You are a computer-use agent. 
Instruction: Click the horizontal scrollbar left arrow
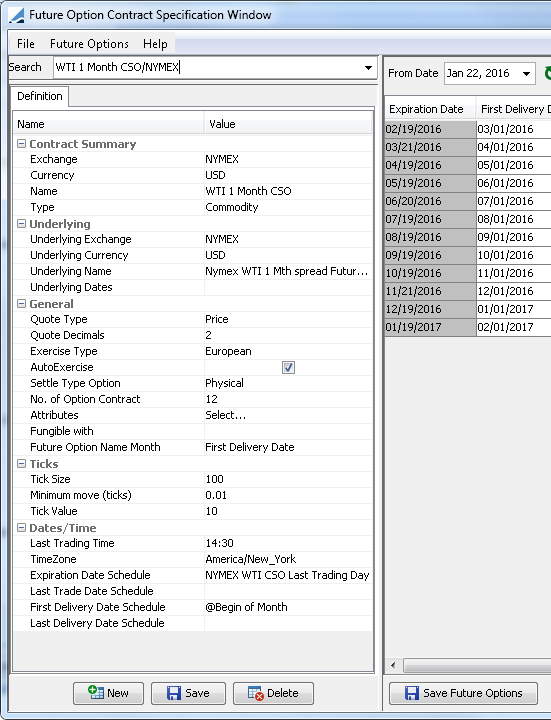point(393,664)
